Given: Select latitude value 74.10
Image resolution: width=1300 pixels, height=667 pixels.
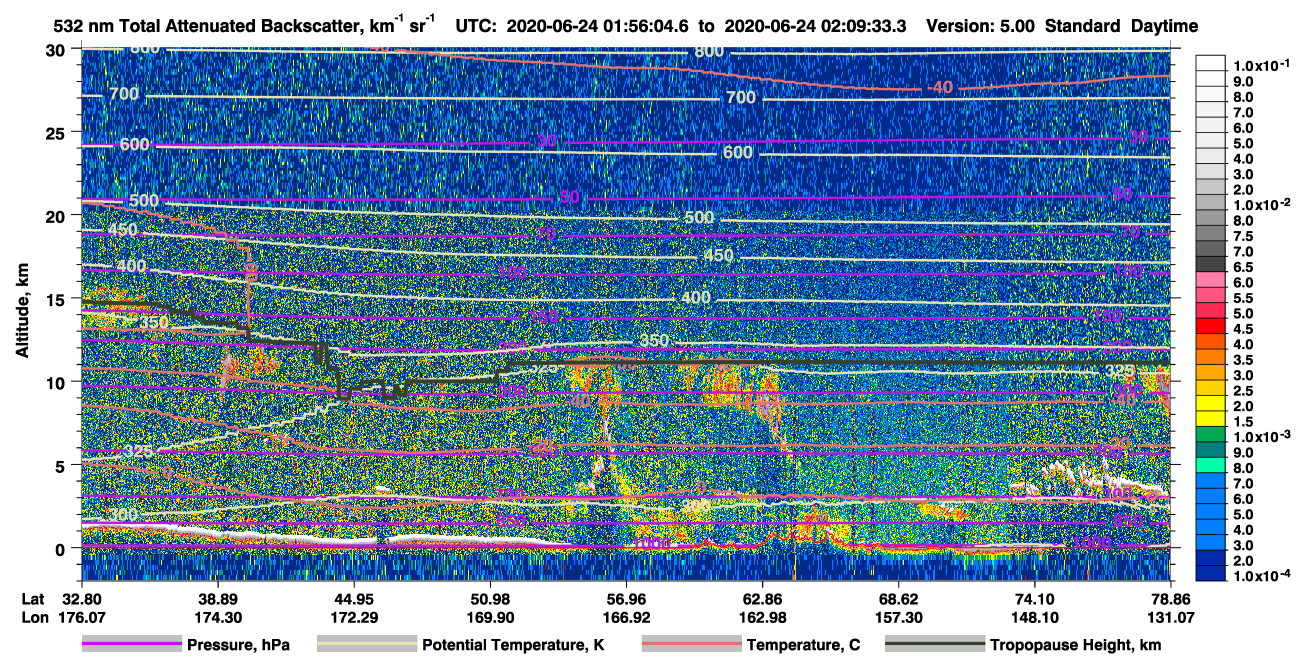Looking at the screenshot, I should click(x=1034, y=599).
